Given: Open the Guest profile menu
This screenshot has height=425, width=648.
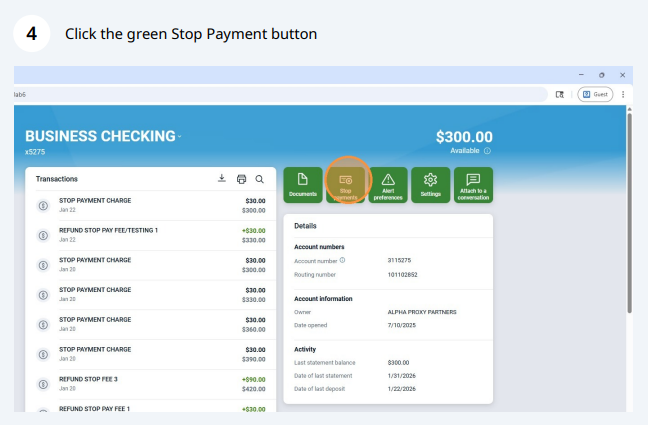Looking at the screenshot, I should coord(594,94).
